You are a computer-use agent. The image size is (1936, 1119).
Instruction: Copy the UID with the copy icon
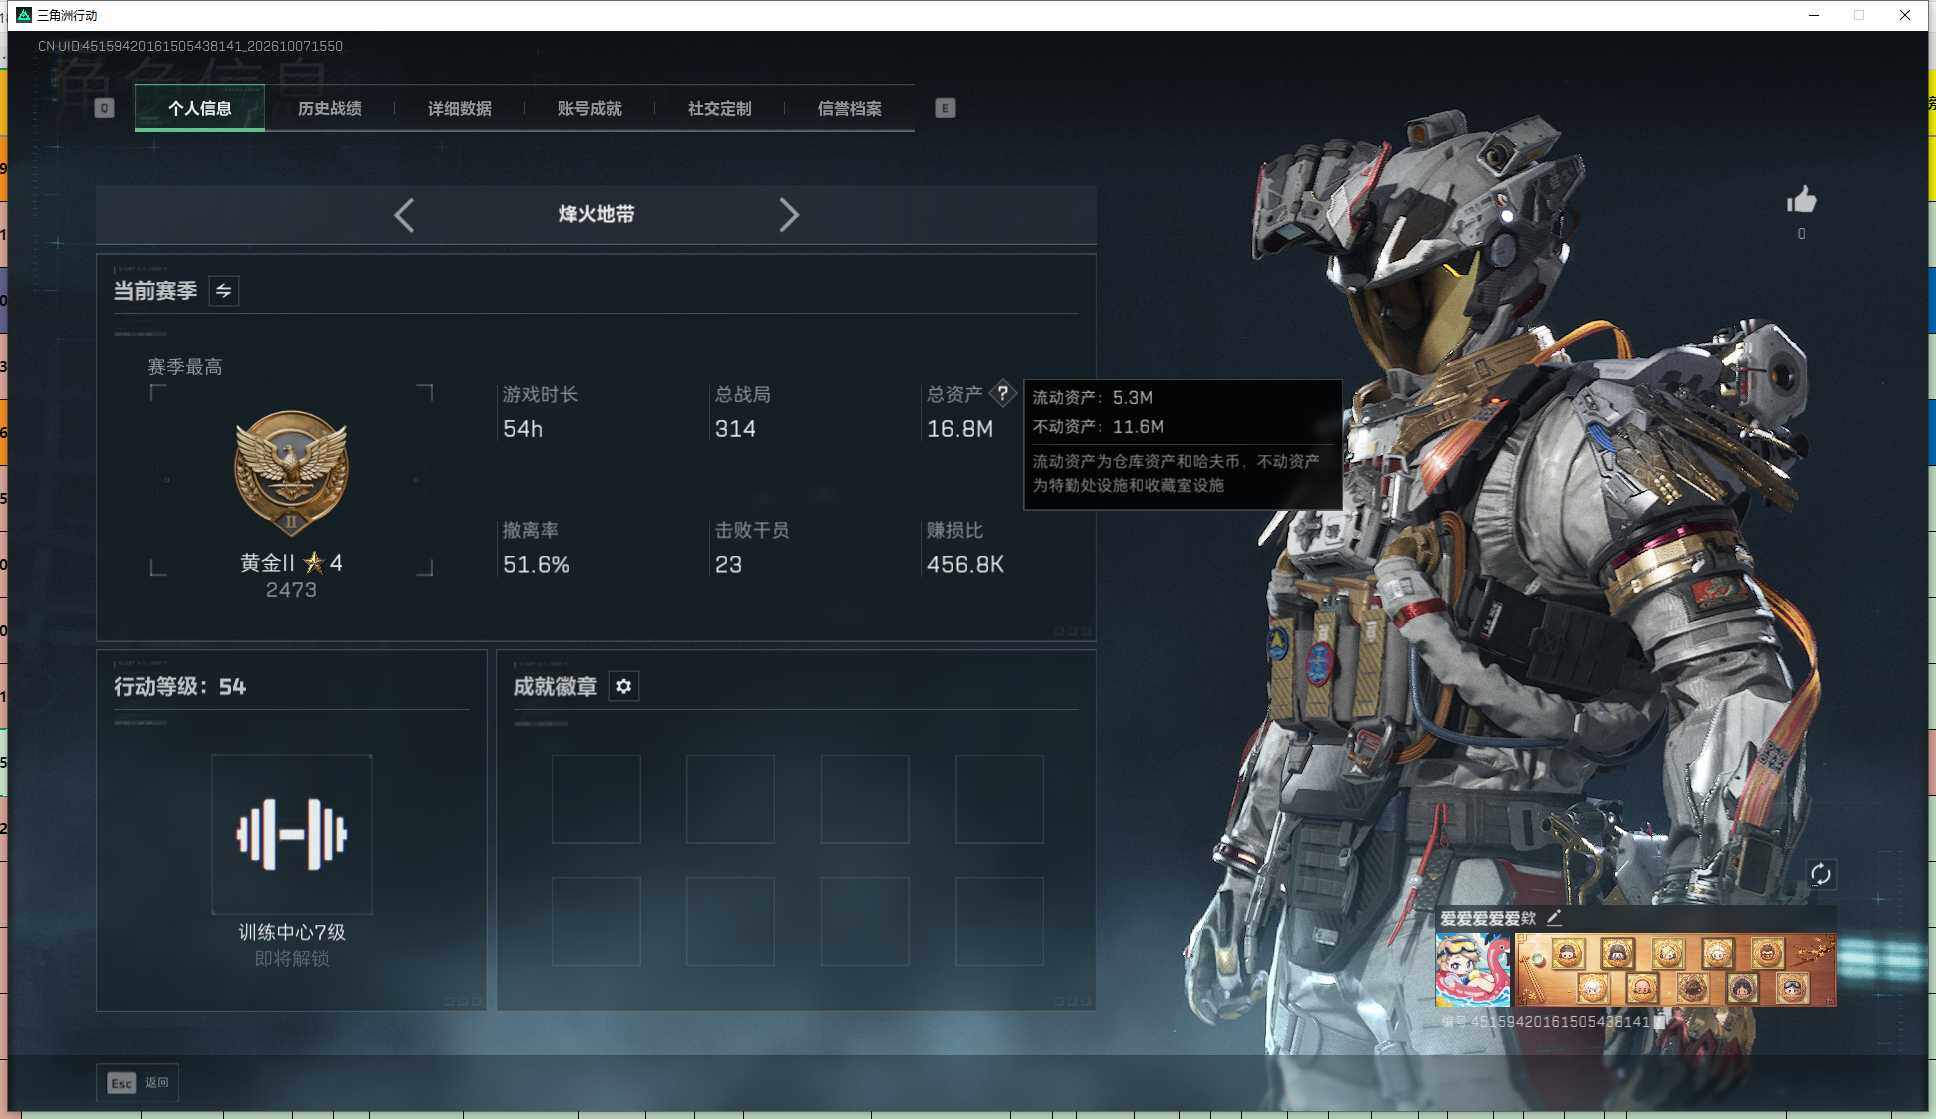point(1660,1021)
